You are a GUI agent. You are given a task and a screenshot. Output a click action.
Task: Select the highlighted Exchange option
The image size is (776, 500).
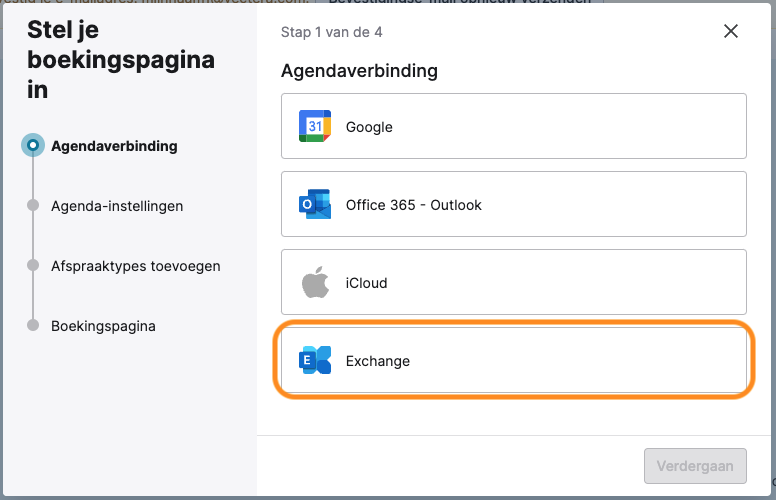tap(514, 360)
